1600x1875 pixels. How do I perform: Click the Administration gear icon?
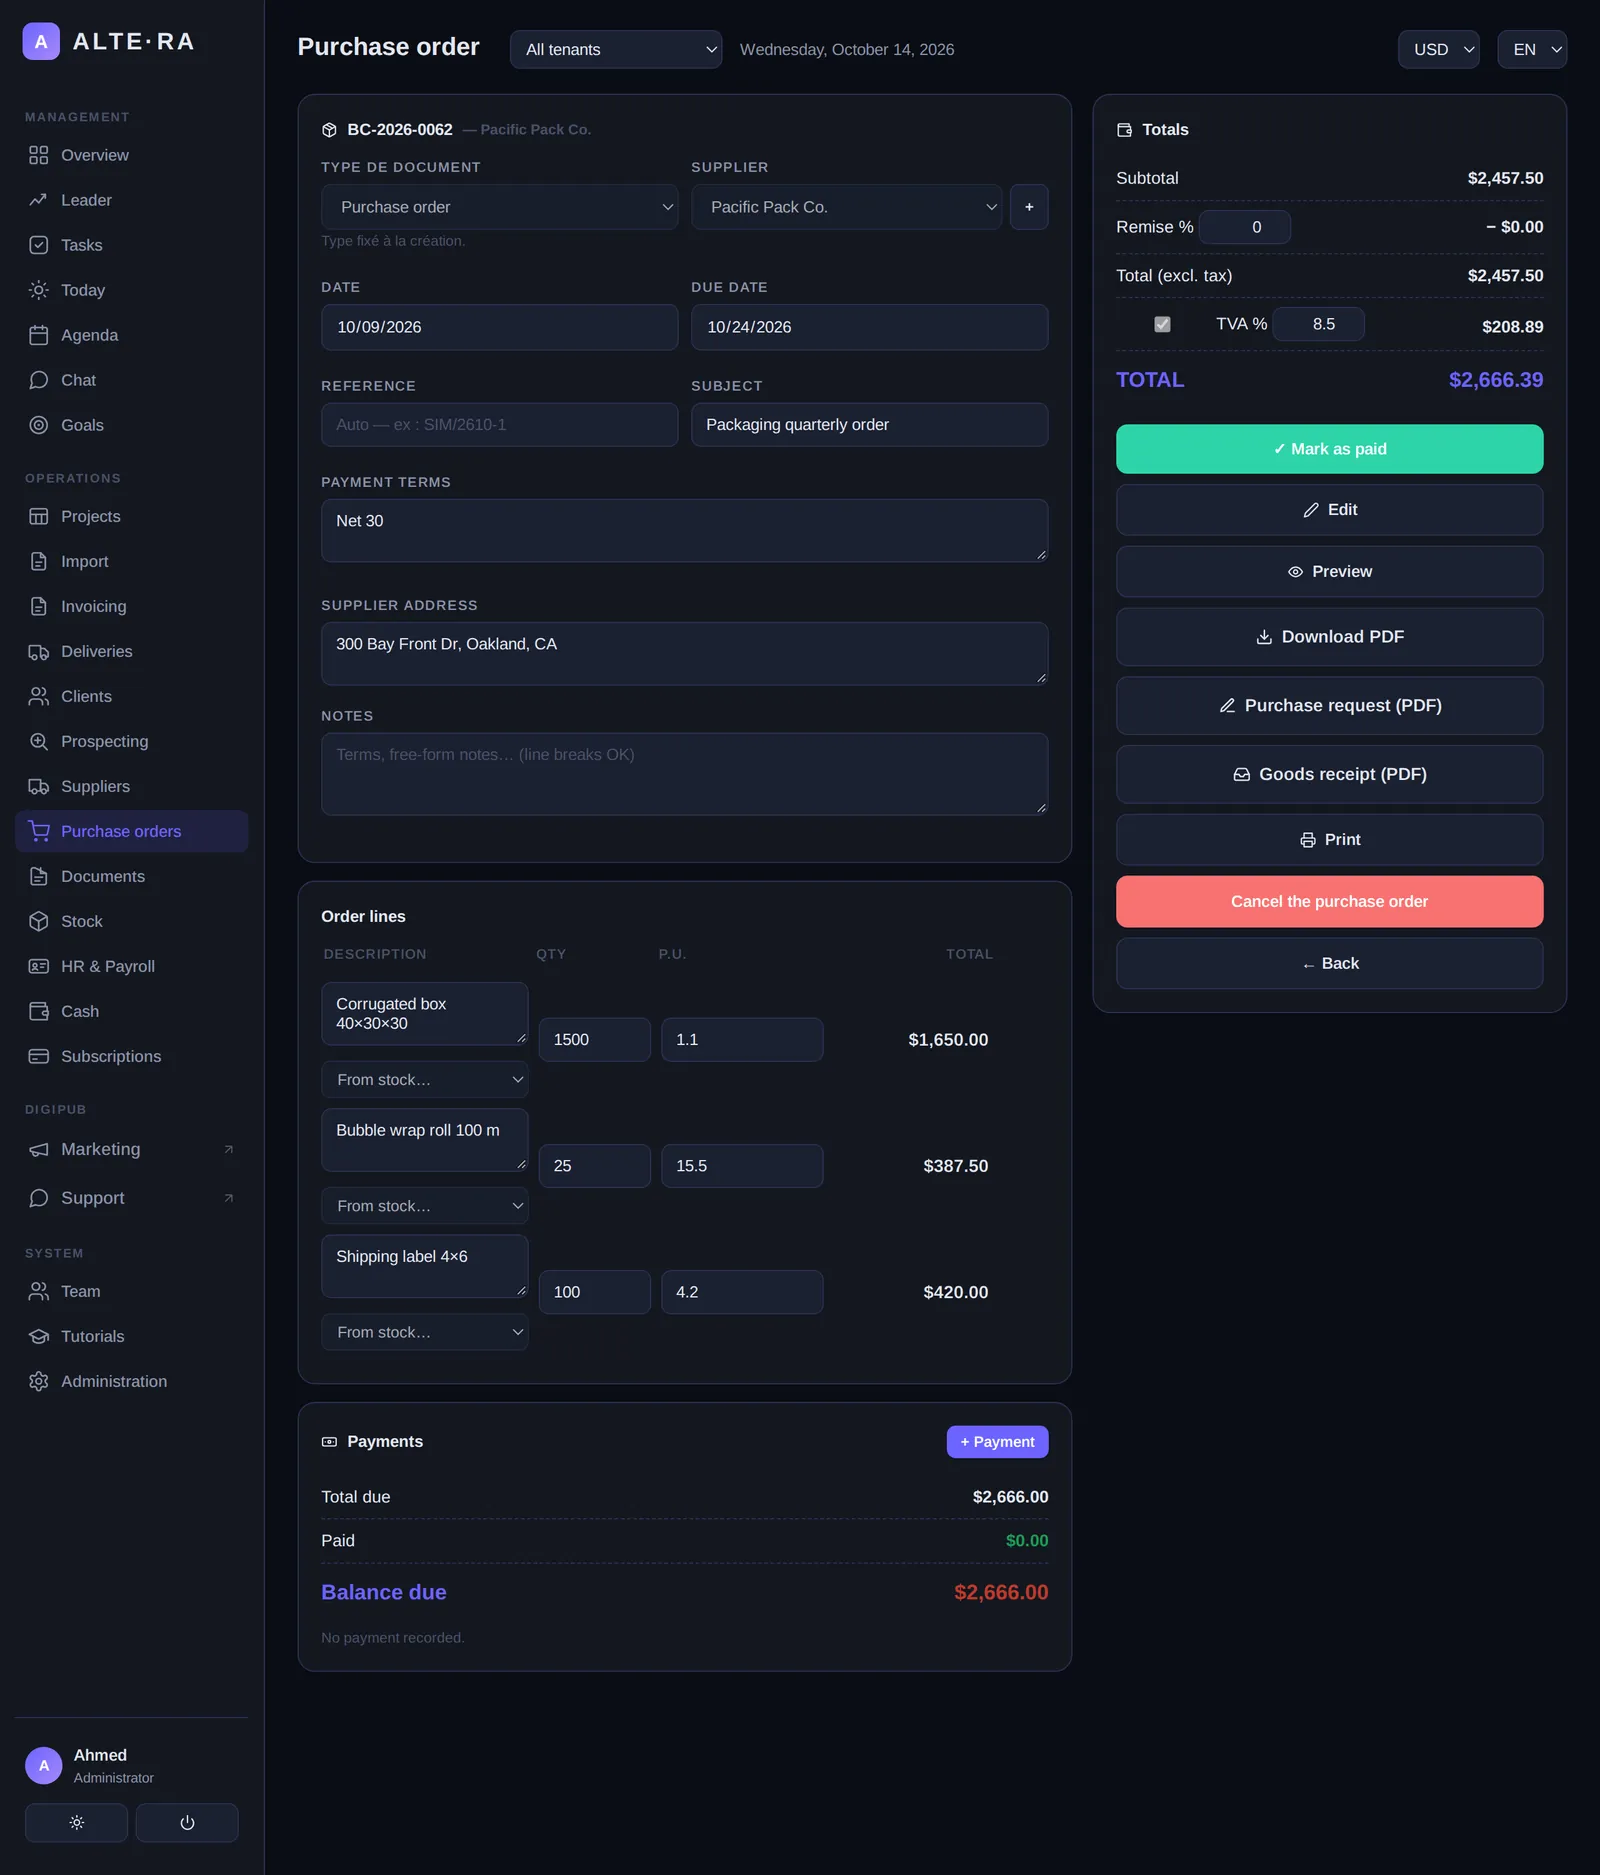coord(38,1381)
